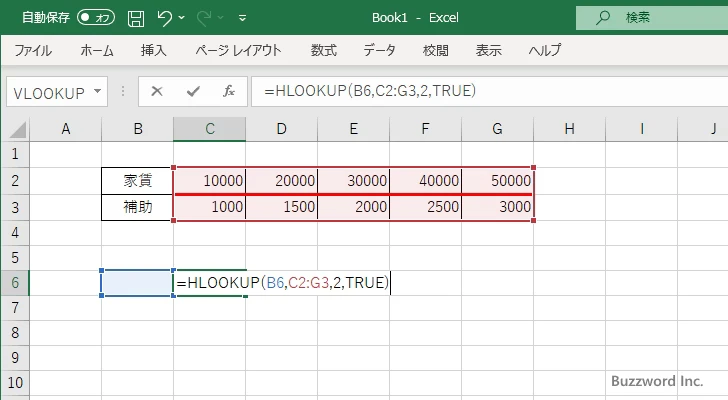Open the データ ribbon tab

tap(379, 50)
